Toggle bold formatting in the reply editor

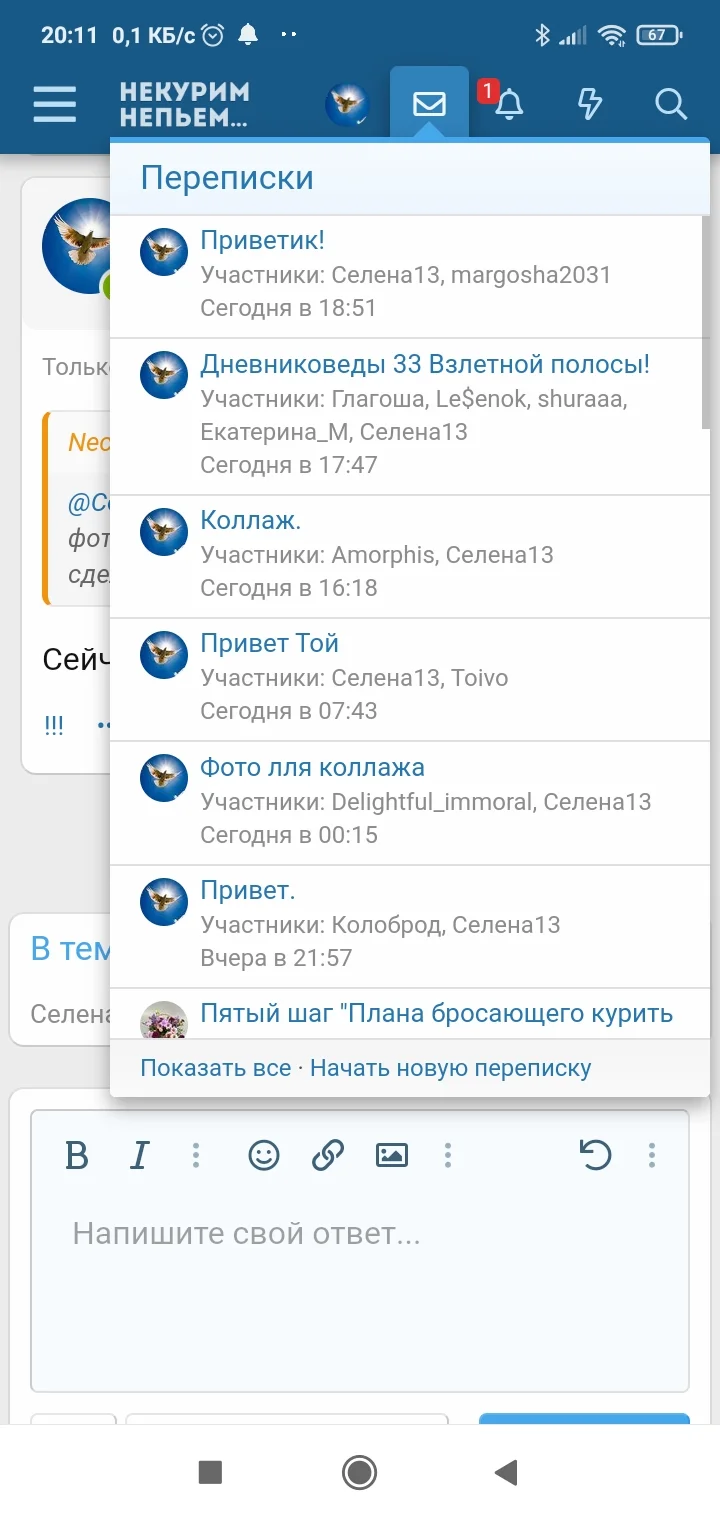[x=77, y=1156]
